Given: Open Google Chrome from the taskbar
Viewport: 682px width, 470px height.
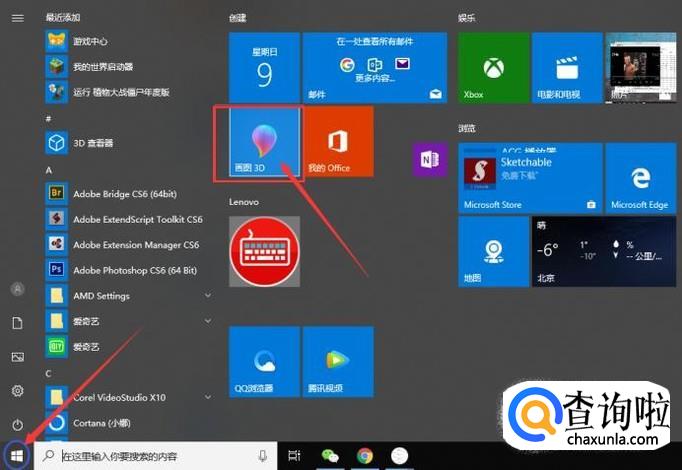Looking at the screenshot, I should click(x=365, y=456).
